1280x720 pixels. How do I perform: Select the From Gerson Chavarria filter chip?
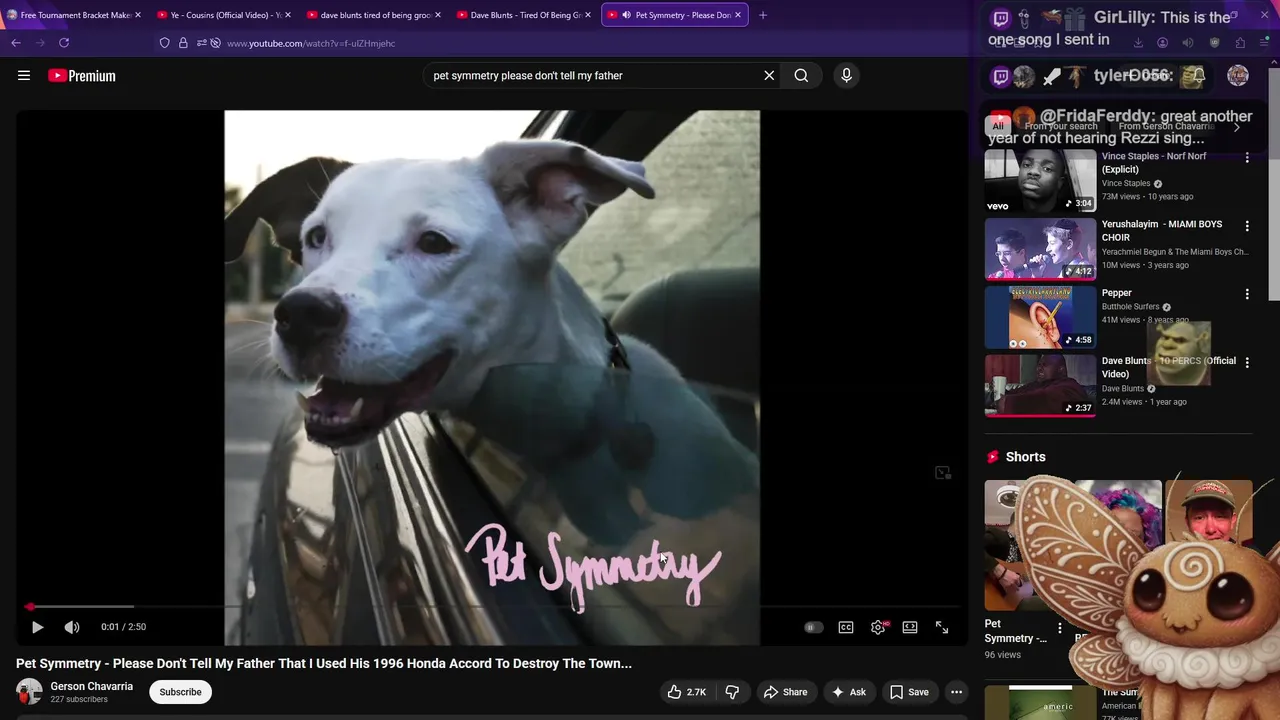click(x=1166, y=127)
